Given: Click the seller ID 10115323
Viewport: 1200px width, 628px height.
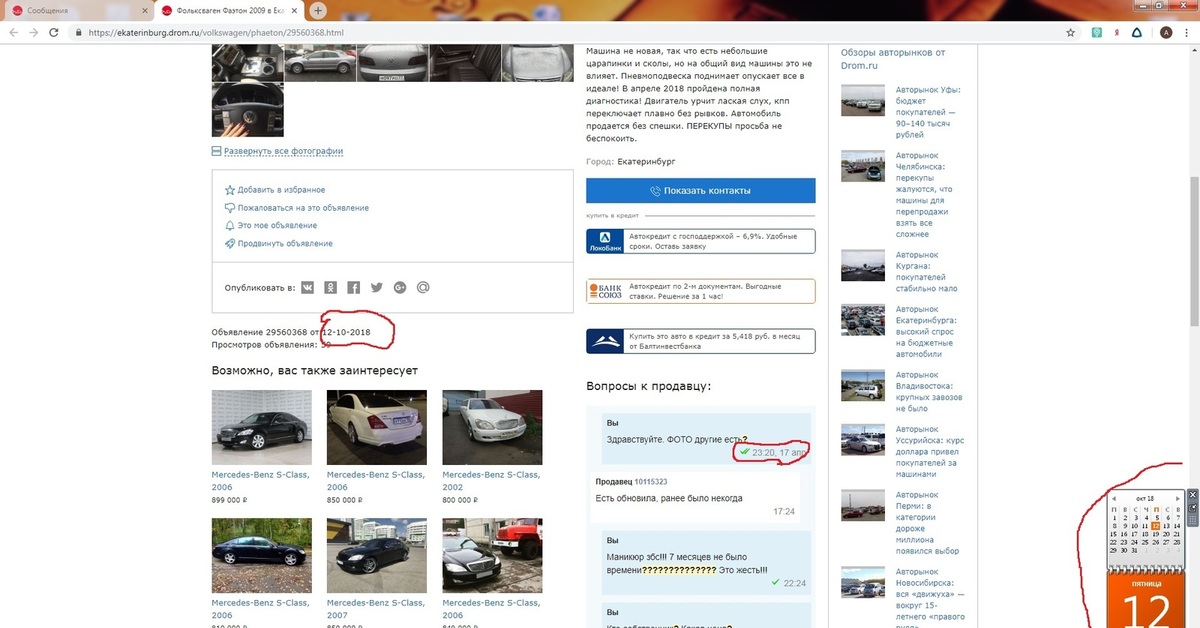Looking at the screenshot, I should (649, 482).
